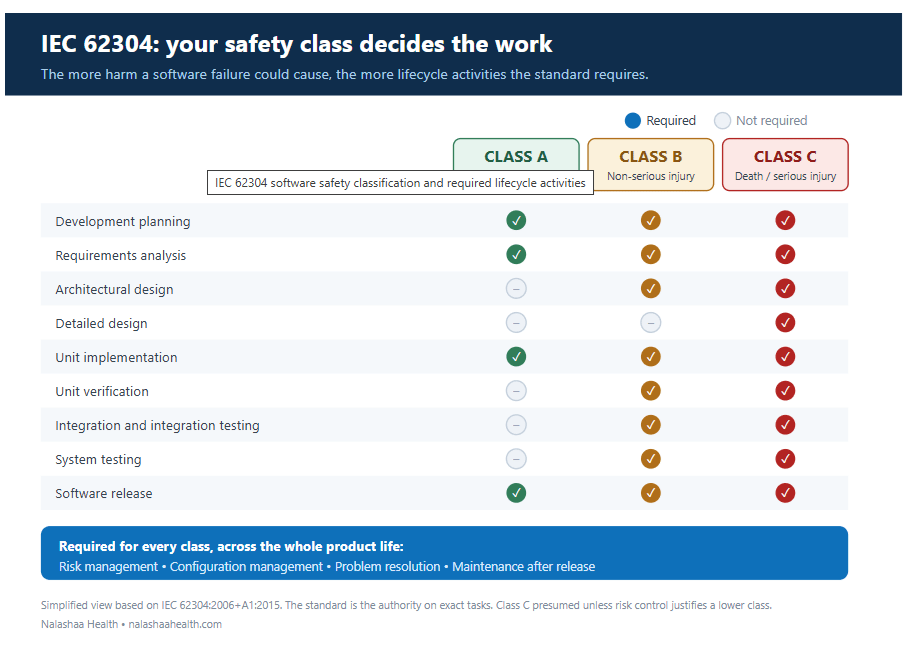Click 'Required for every class' banner heading
This screenshot has height=645, width=906.
231,546
